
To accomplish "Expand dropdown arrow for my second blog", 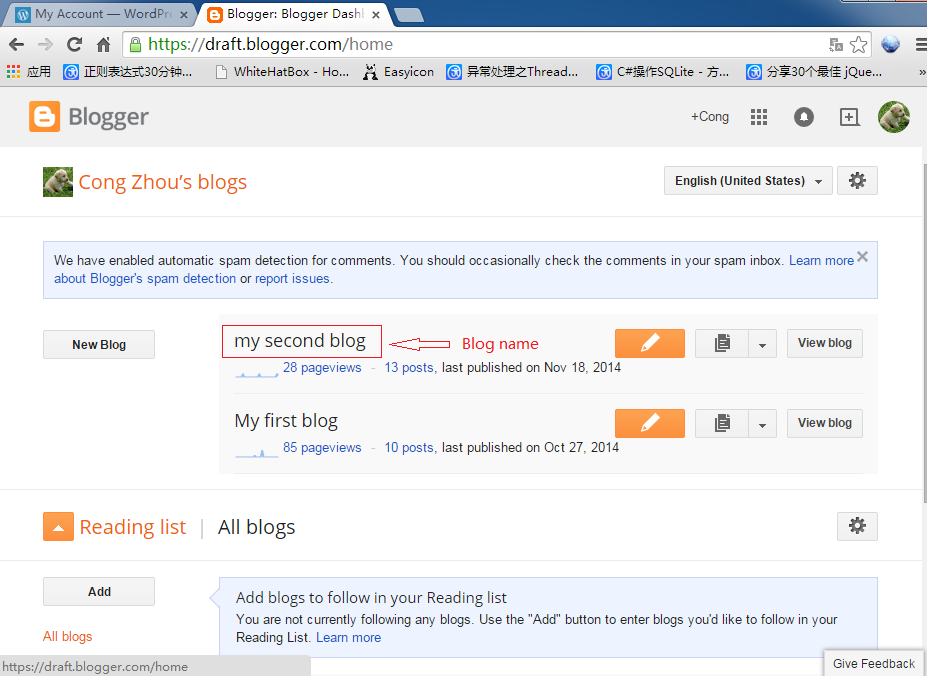I will tap(762, 344).
